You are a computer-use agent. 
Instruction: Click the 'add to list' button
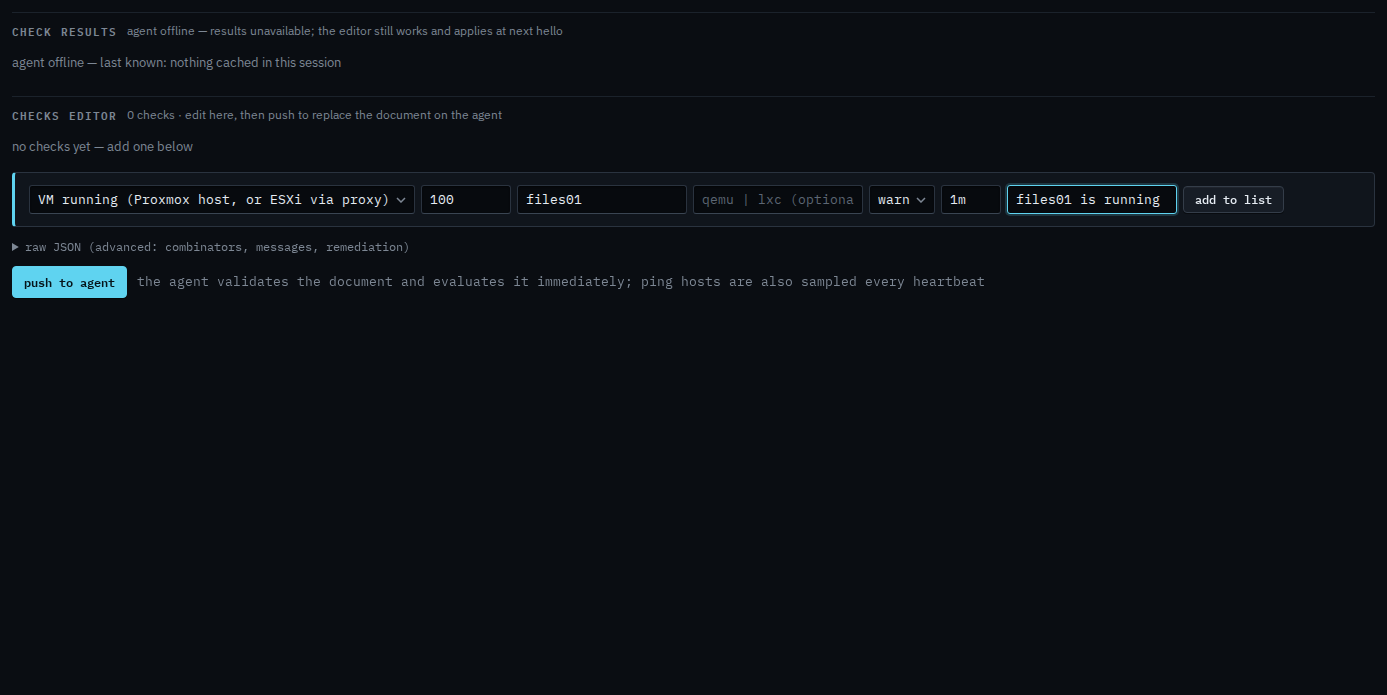[1233, 199]
